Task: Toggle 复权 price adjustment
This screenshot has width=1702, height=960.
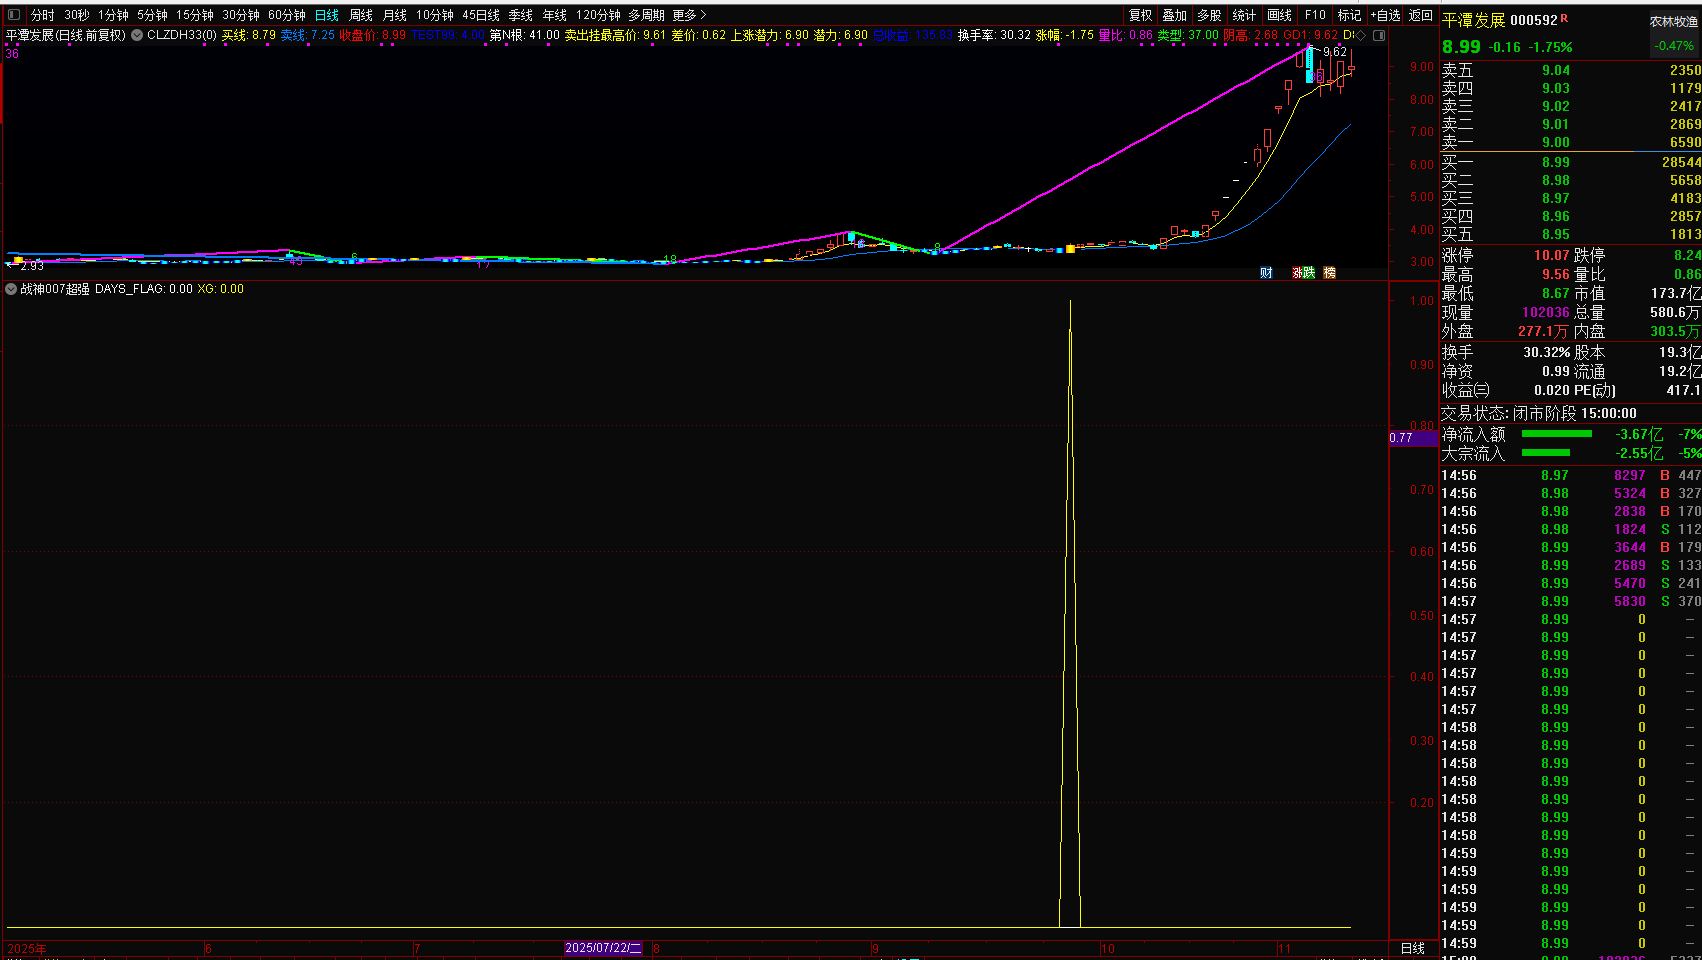Action: (1141, 15)
